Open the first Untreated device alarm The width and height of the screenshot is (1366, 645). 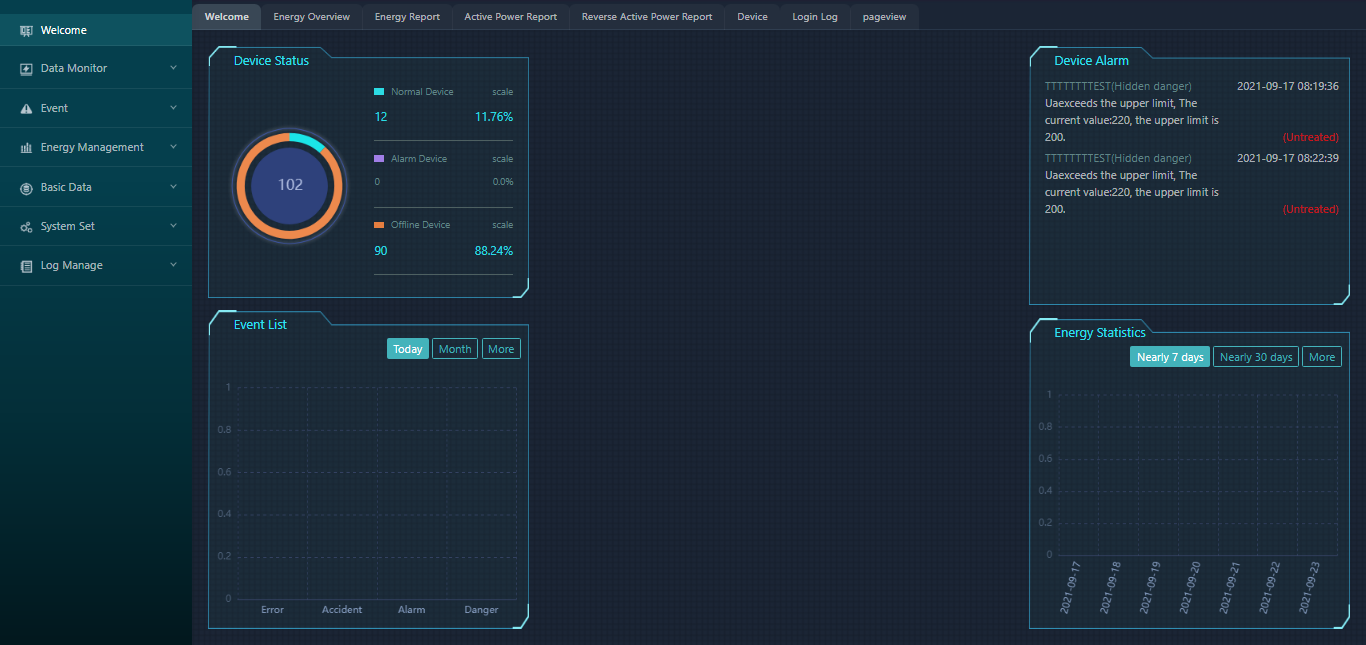(1310, 137)
